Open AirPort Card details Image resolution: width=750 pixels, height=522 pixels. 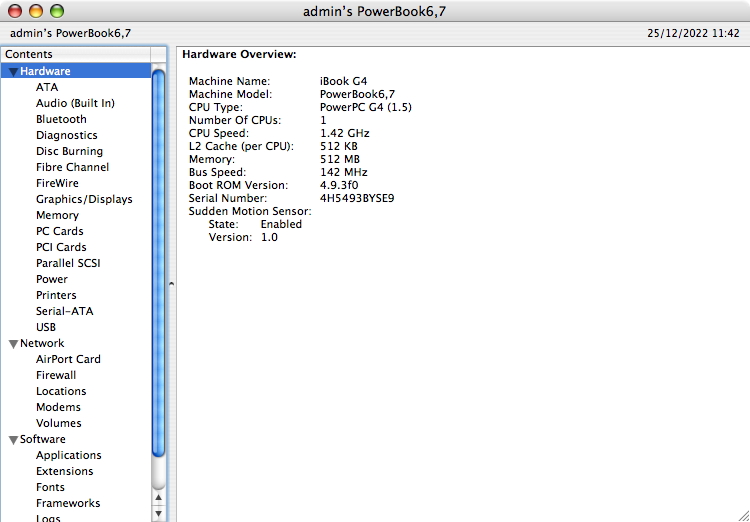(68, 359)
